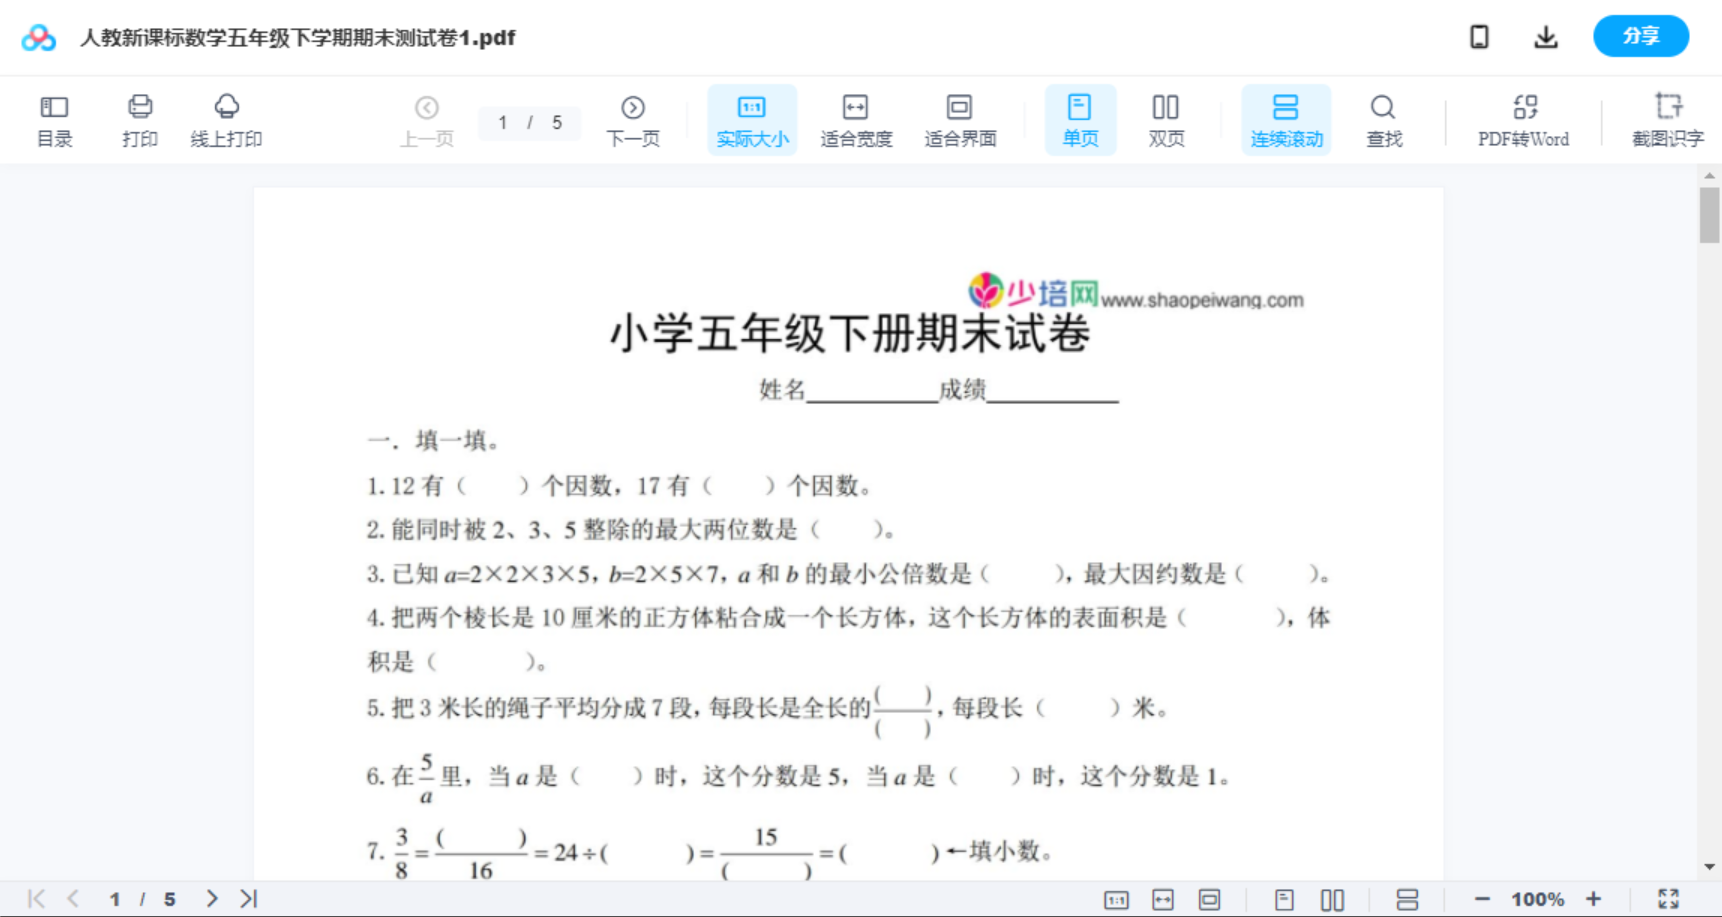
Task: Click the 分享 share button
Action: tap(1640, 36)
